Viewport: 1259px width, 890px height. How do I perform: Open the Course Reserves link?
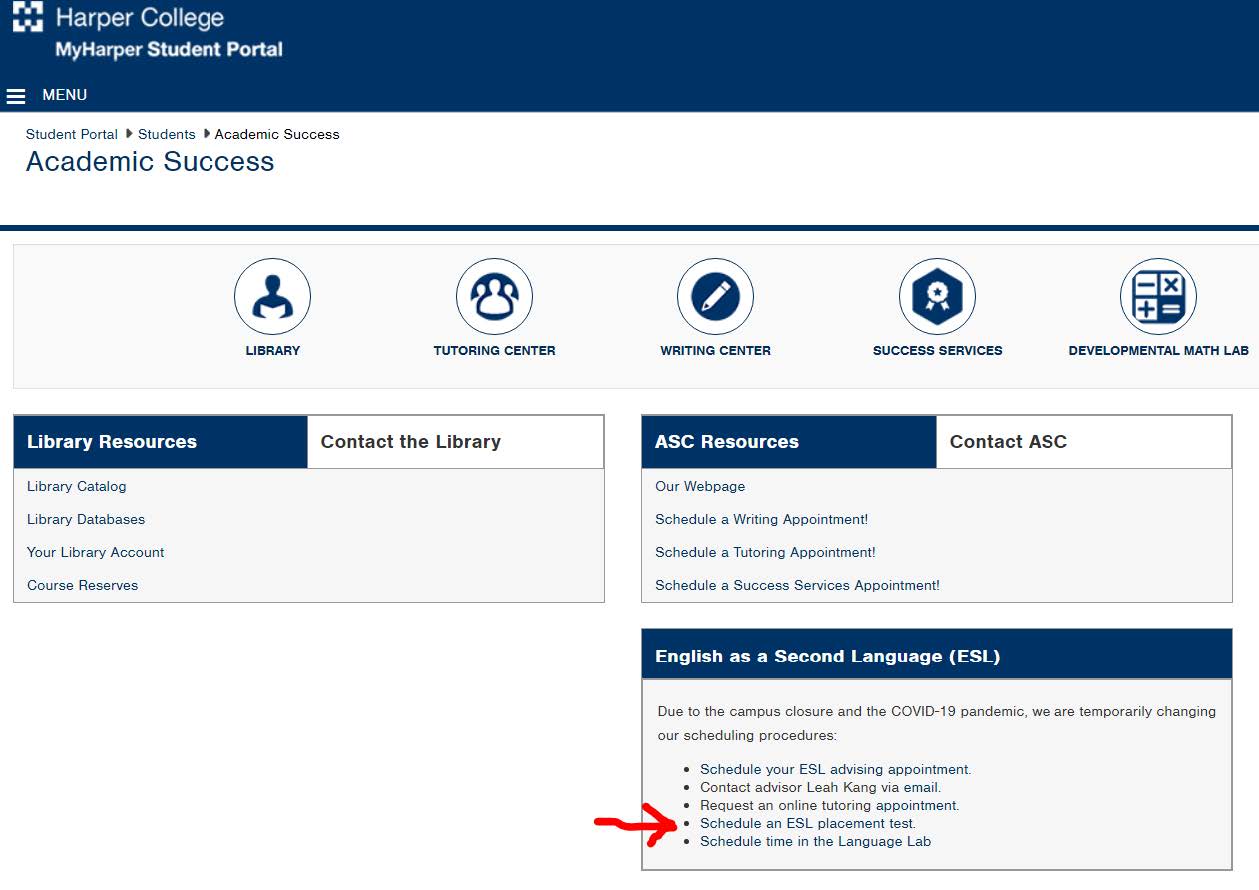click(x=83, y=585)
